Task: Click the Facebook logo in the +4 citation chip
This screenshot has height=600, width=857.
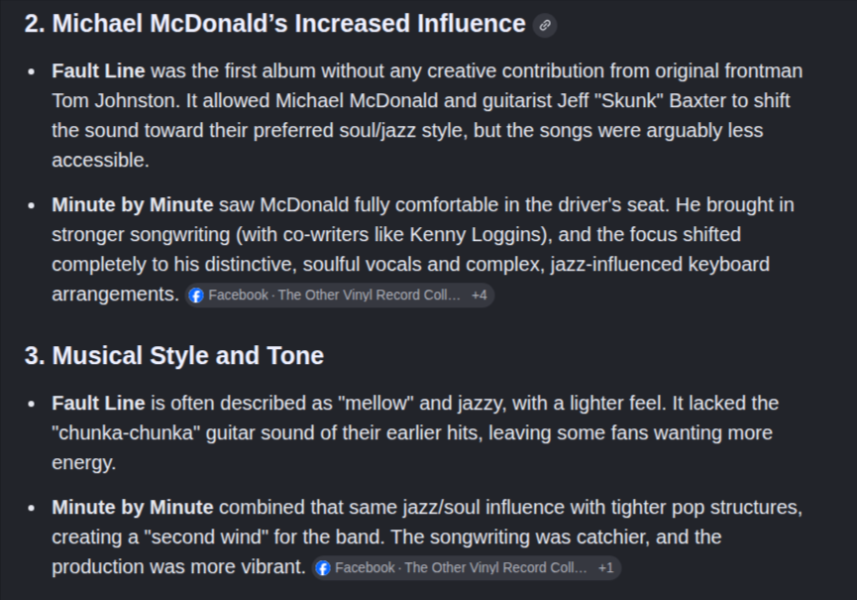Action: tap(196, 296)
